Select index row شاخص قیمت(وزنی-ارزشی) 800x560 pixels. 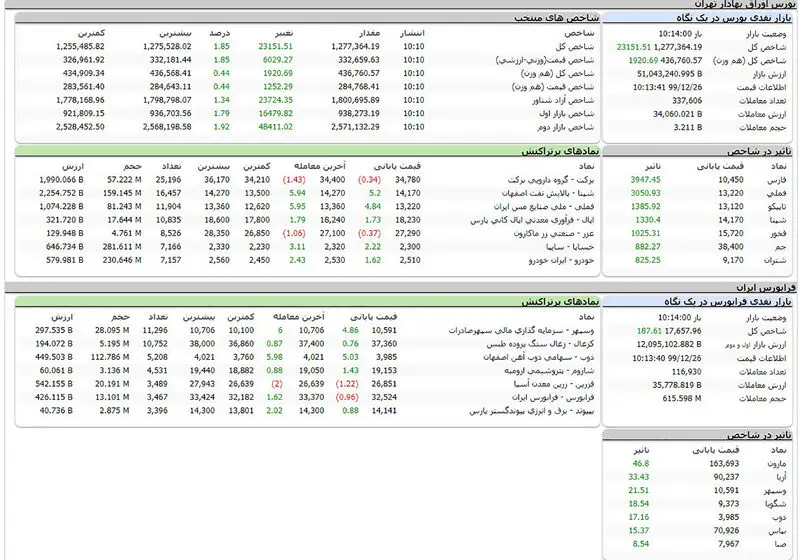point(307,60)
